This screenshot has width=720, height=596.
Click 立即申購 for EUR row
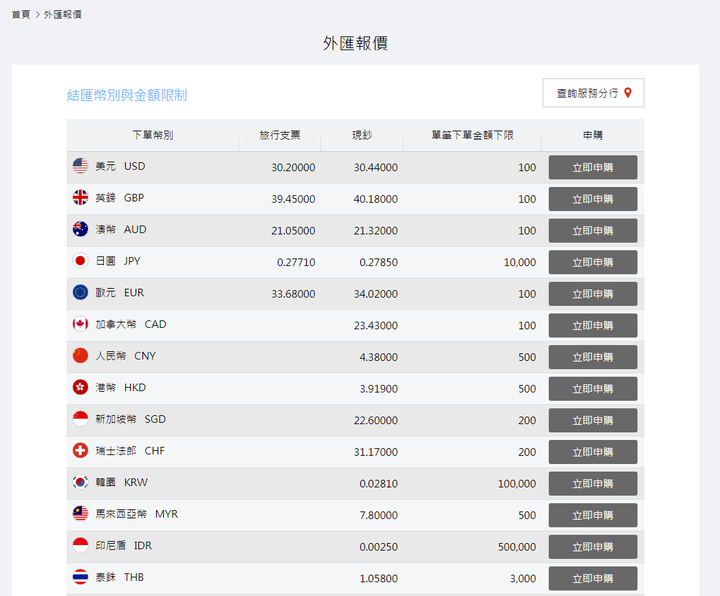(x=593, y=294)
